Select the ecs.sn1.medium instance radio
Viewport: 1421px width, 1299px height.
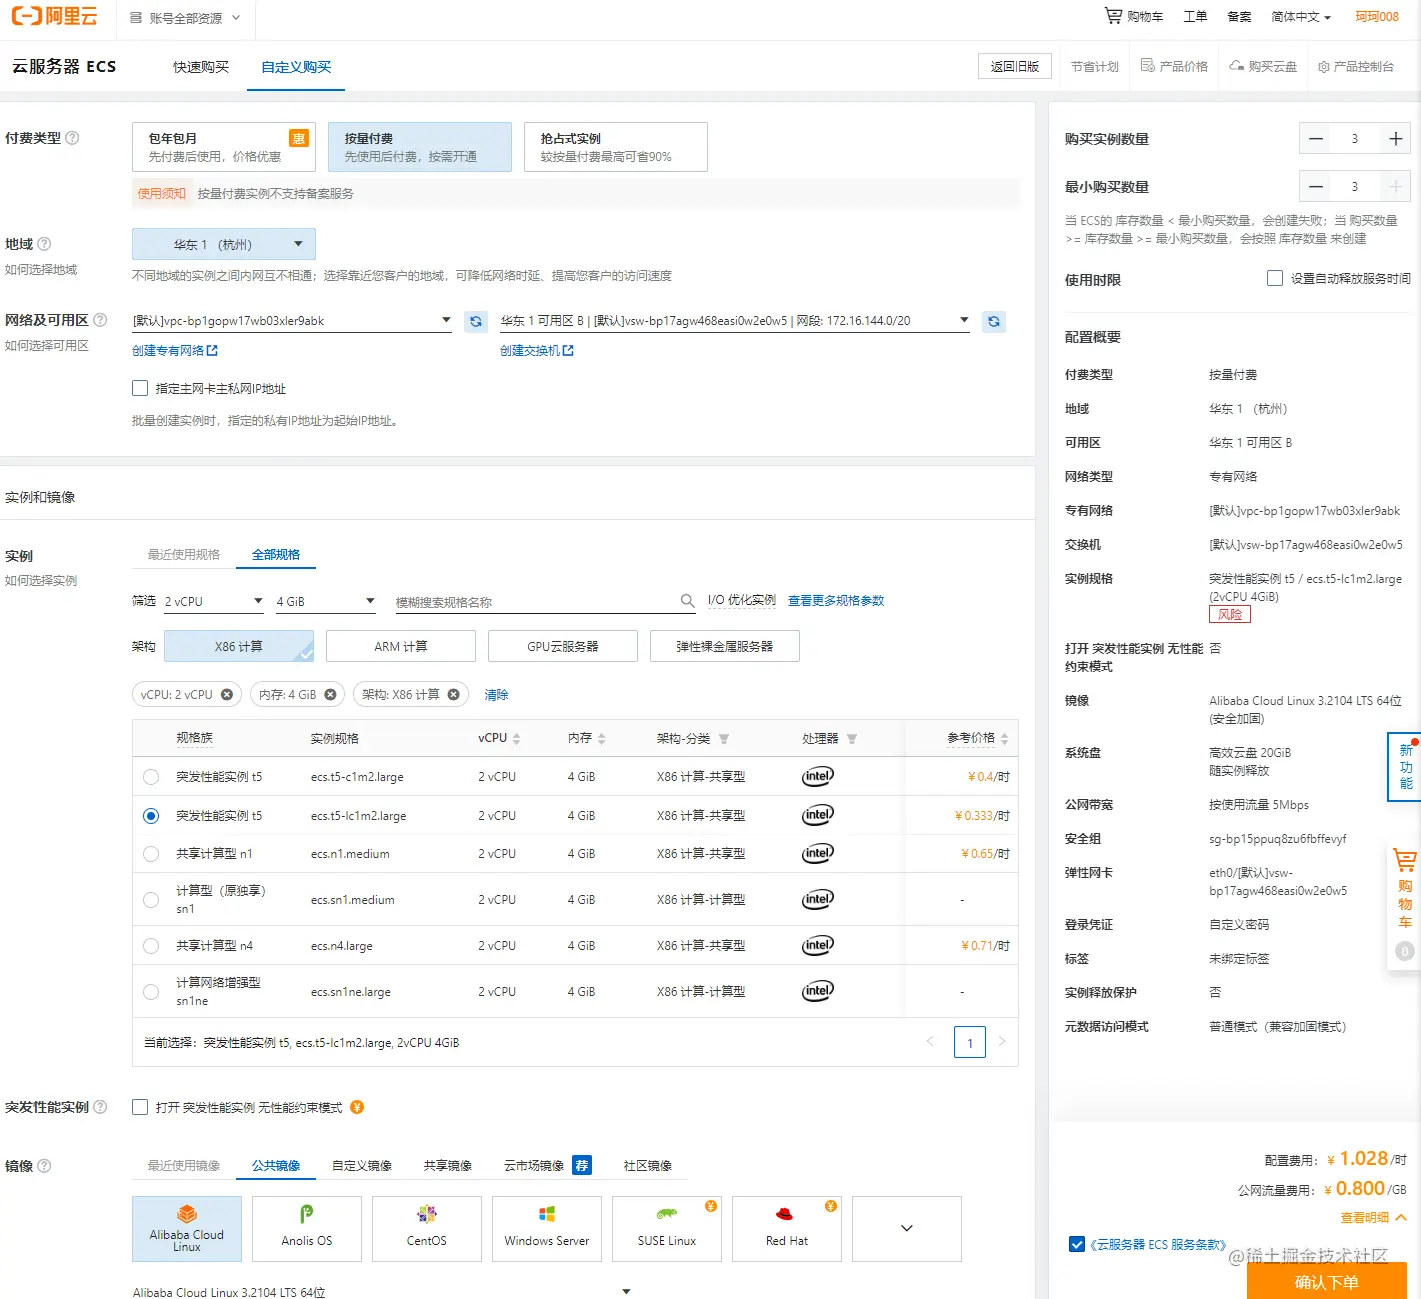click(x=151, y=900)
